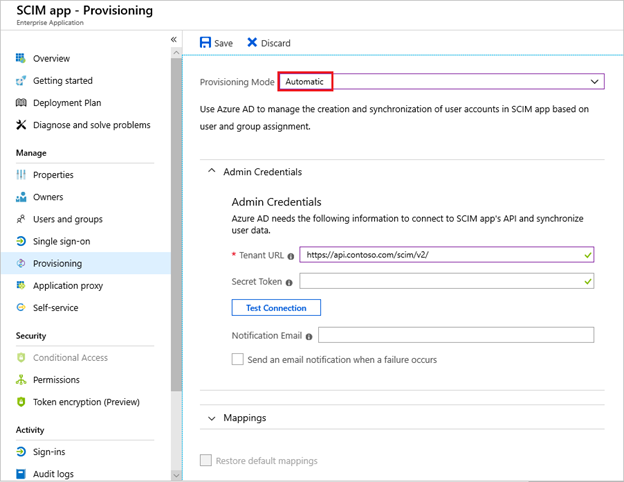Click the Save floppy disk icon
Image resolution: width=624 pixels, height=482 pixels.
pos(205,43)
